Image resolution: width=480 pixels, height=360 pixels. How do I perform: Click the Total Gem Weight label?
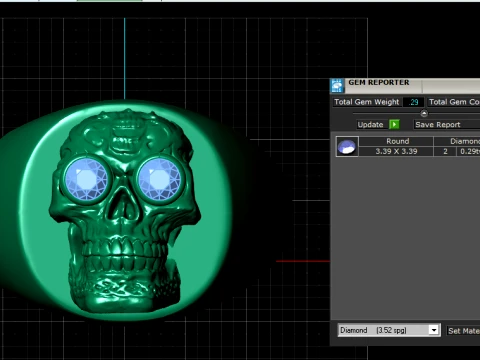coord(367,102)
